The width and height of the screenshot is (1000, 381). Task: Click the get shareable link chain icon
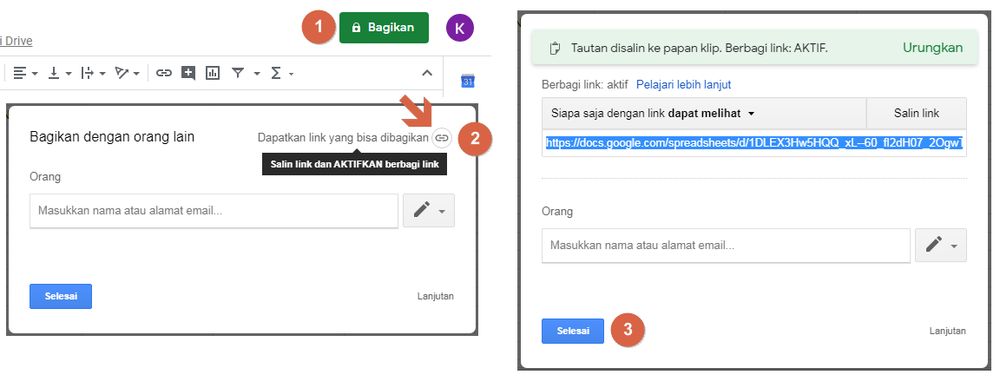(441, 137)
